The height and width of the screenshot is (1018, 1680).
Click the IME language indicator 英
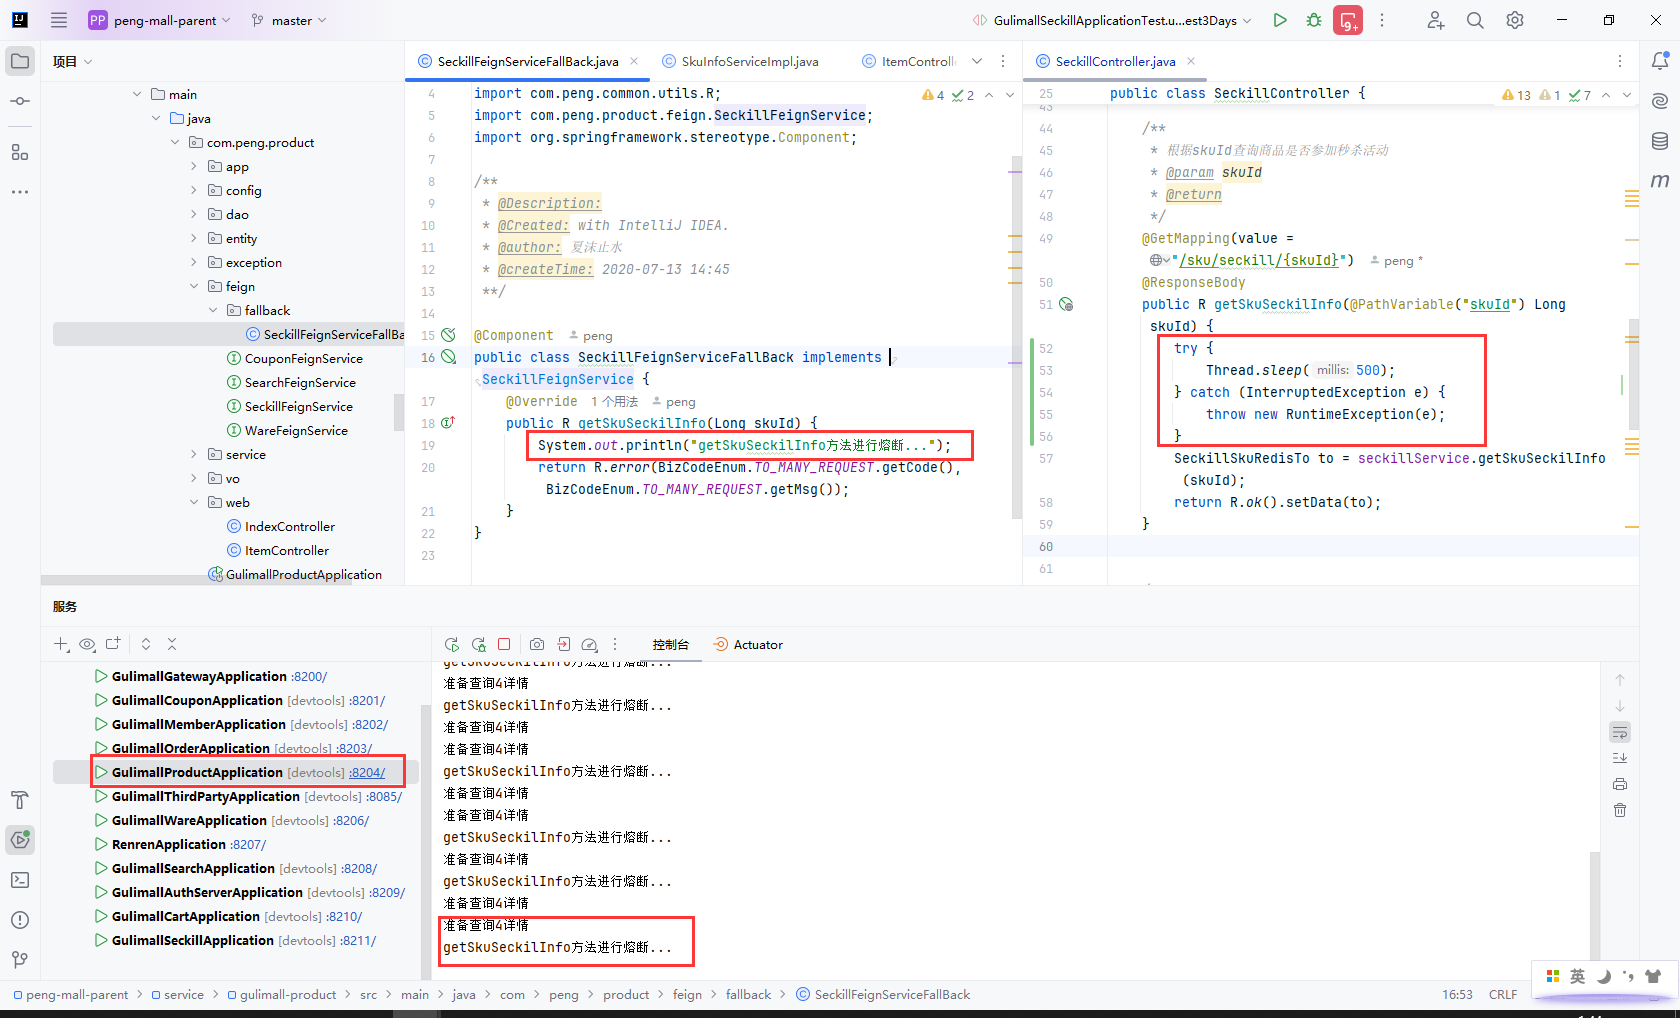pyautogui.click(x=1578, y=976)
